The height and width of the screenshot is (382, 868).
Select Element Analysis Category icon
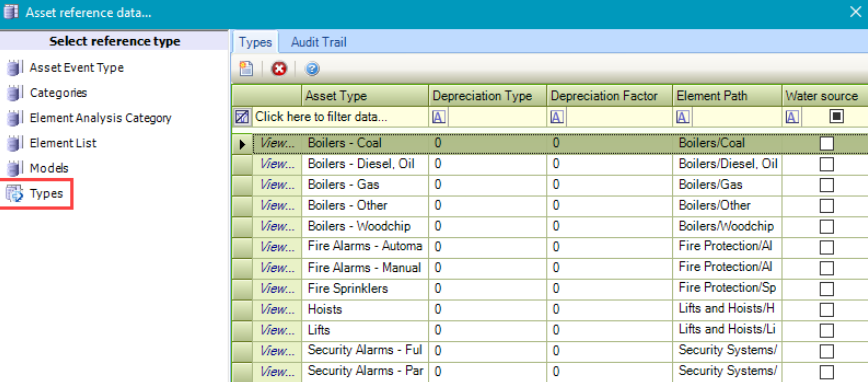click(13, 118)
